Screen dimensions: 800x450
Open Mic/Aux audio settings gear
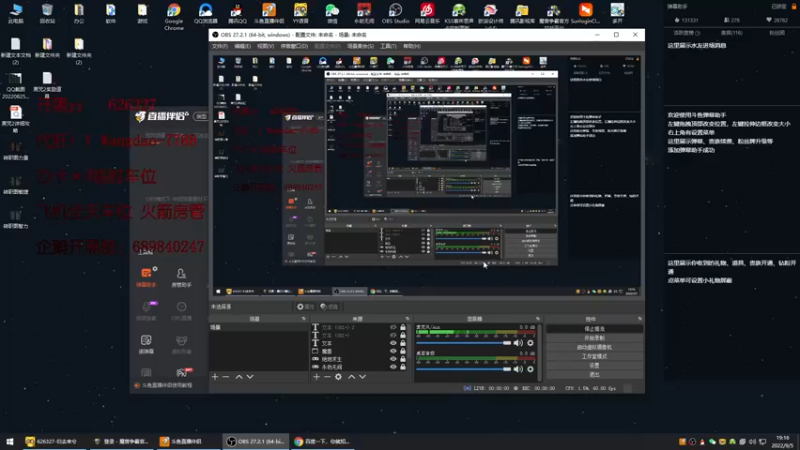pos(531,343)
